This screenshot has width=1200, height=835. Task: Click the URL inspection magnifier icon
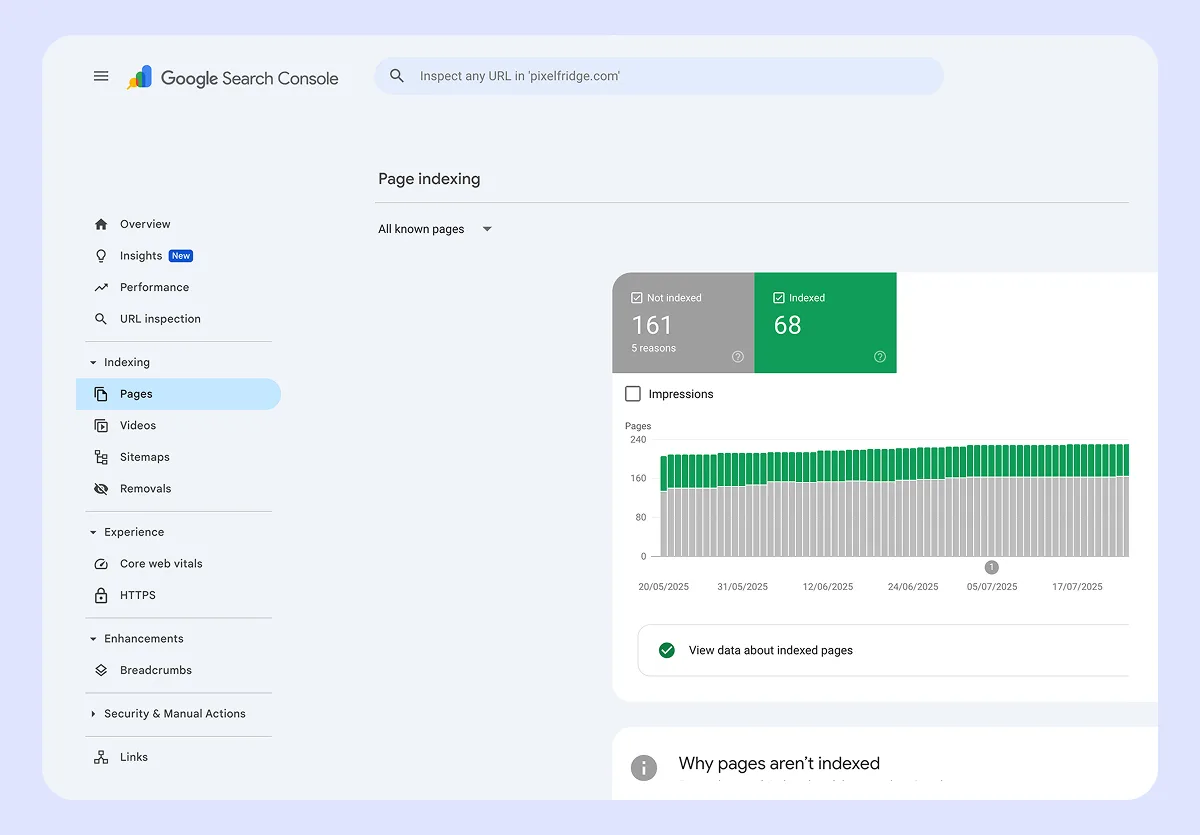[x=101, y=319]
